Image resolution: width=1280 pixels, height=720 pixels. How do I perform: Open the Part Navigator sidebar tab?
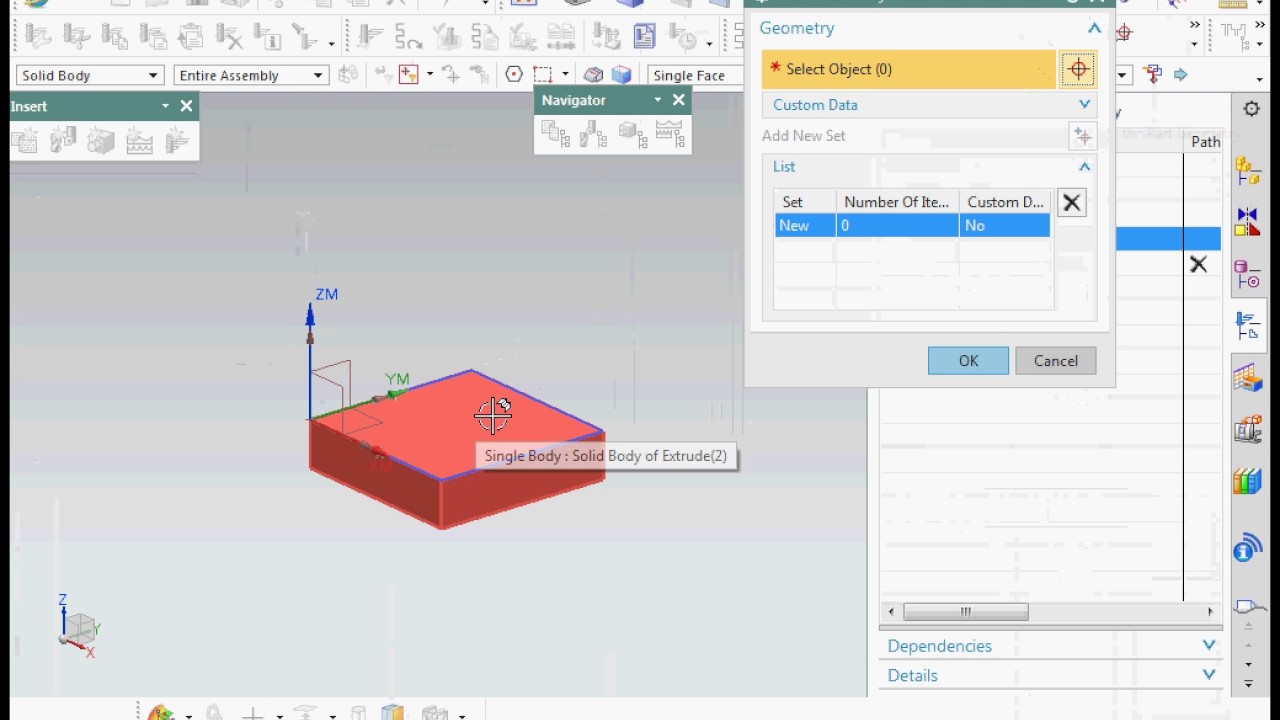[1247, 274]
